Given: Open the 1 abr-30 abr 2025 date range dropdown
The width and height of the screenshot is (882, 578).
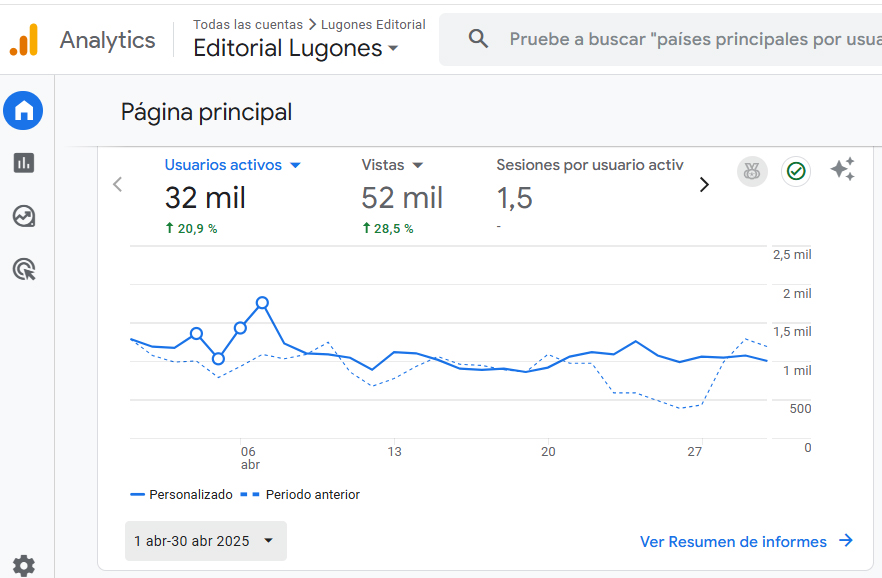Looking at the screenshot, I should pyautogui.click(x=206, y=541).
